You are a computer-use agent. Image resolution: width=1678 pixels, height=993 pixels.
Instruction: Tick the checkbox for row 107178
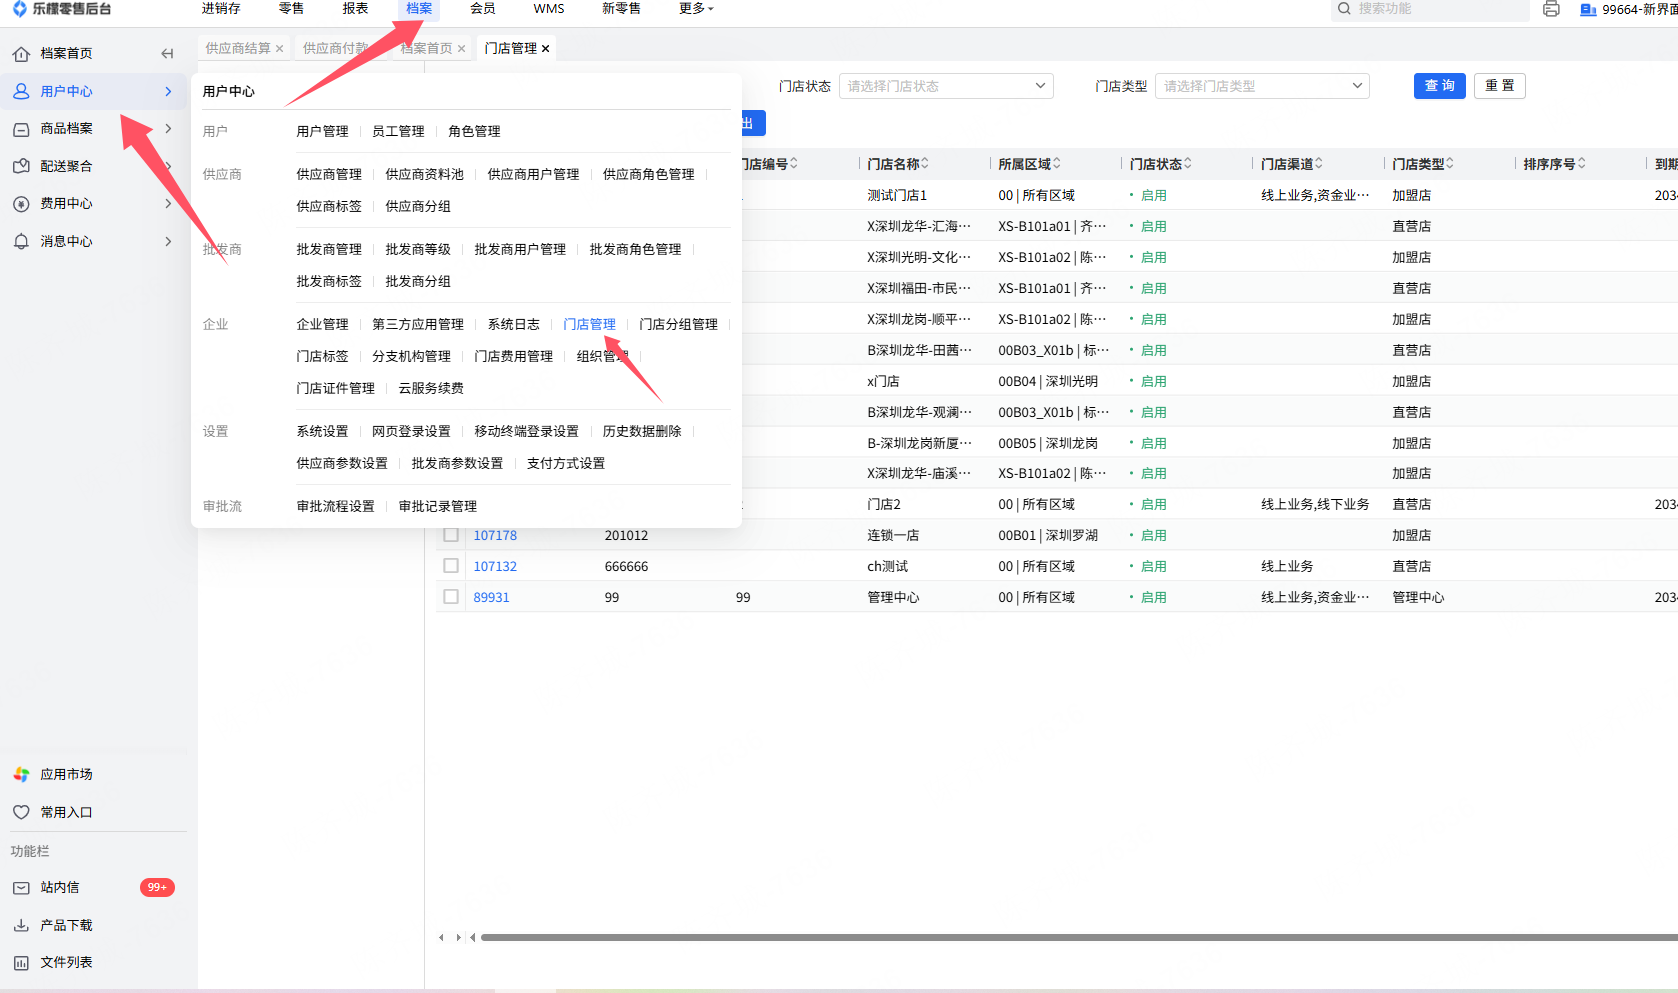(x=451, y=535)
